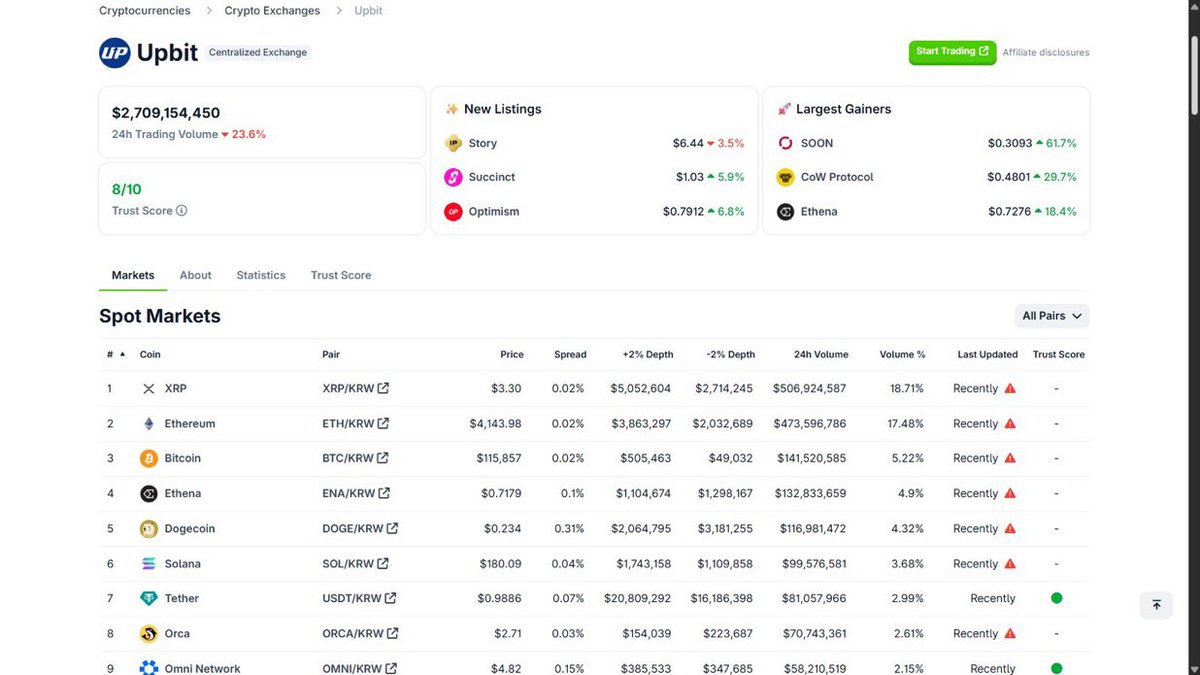Image resolution: width=1200 pixels, height=675 pixels.
Task: Open the All Pairs dropdown
Action: pos(1052,316)
